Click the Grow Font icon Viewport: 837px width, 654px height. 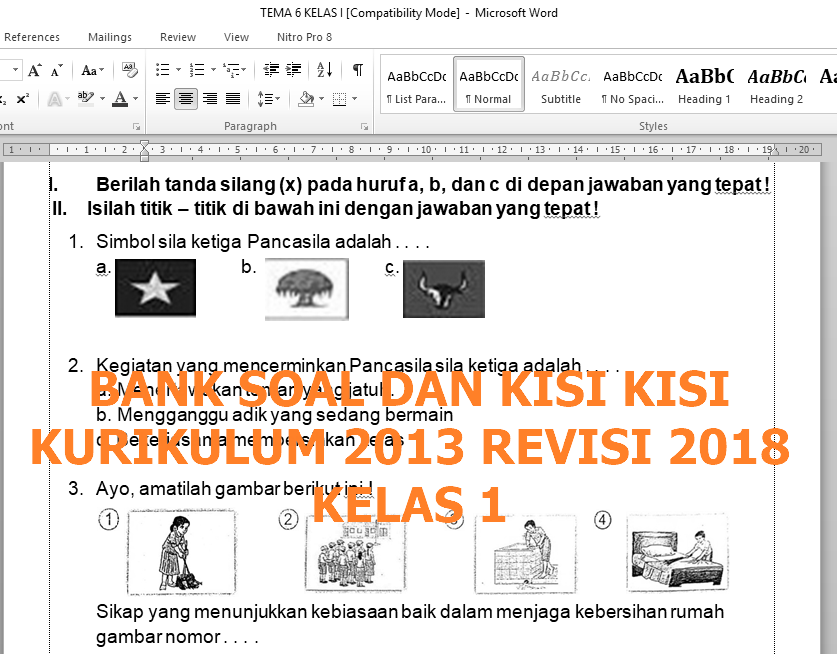pos(32,69)
